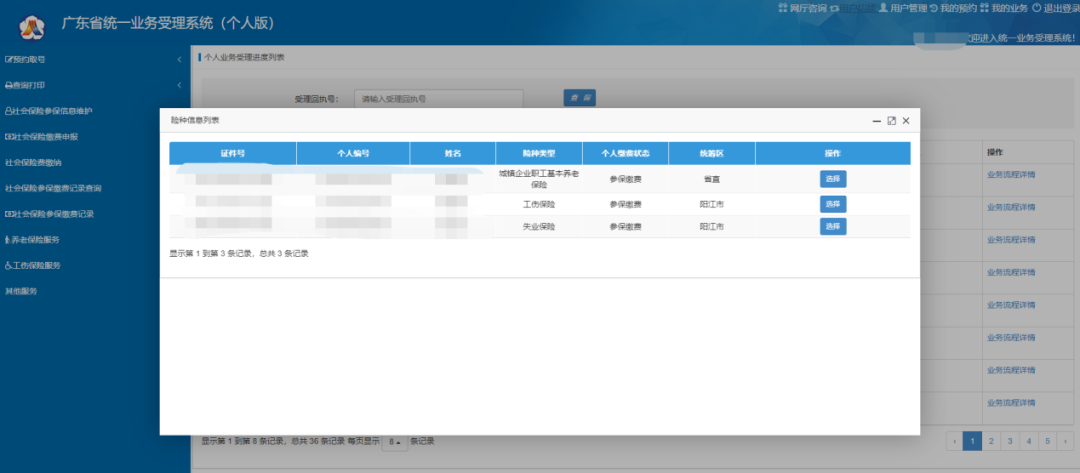
Task: Click the 受理回执号 input field
Action: (x=438, y=99)
